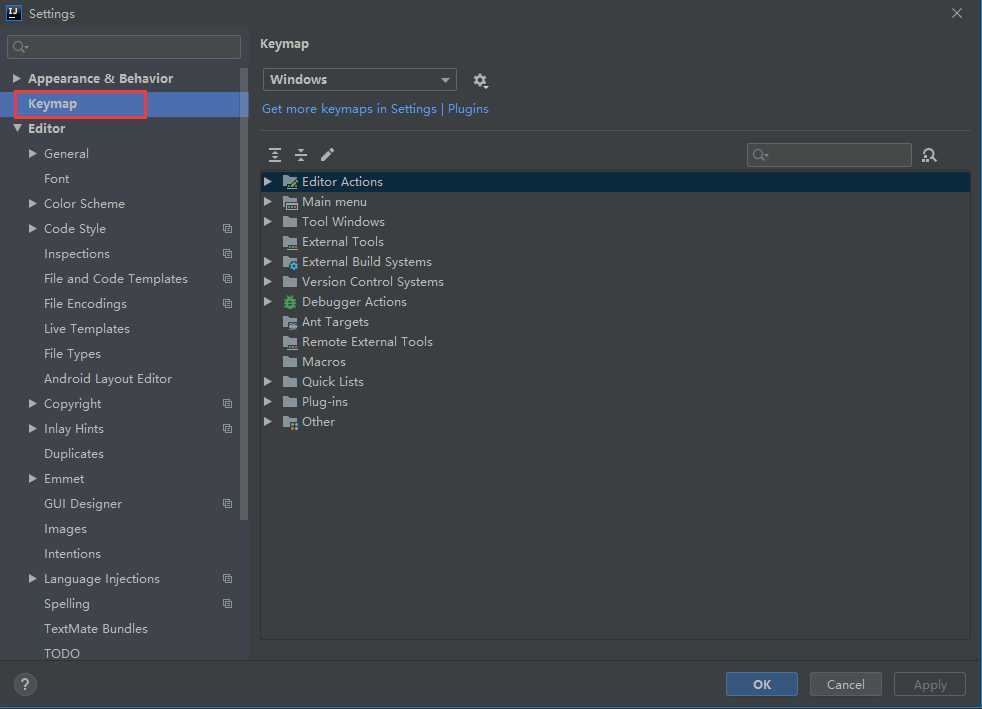The width and height of the screenshot is (982, 709).
Task: Expand the Emmet subsection arrow
Action: tap(33, 479)
